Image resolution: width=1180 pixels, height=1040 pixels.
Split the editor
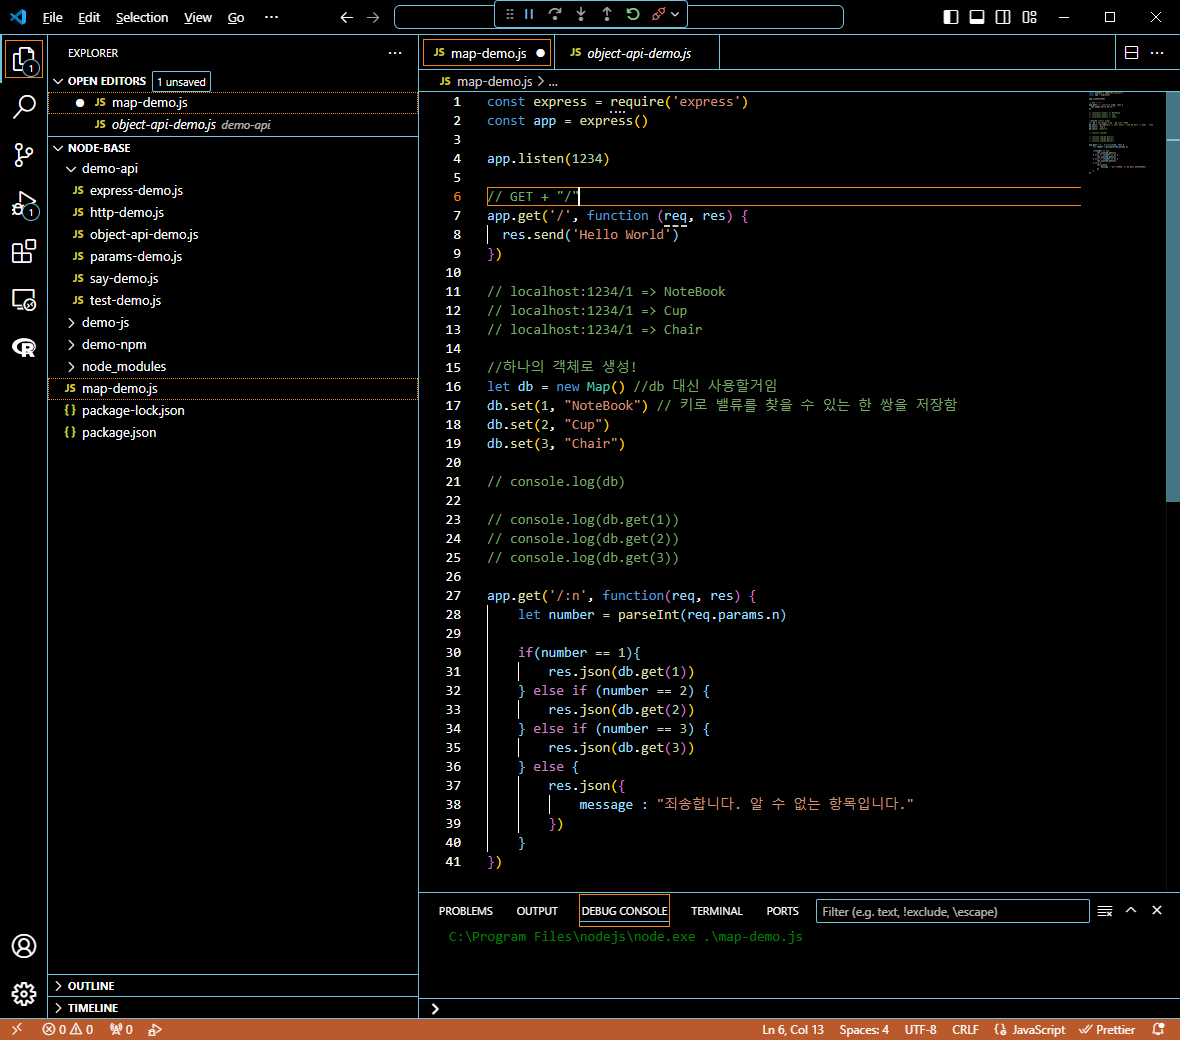pyautogui.click(x=1131, y=53)
